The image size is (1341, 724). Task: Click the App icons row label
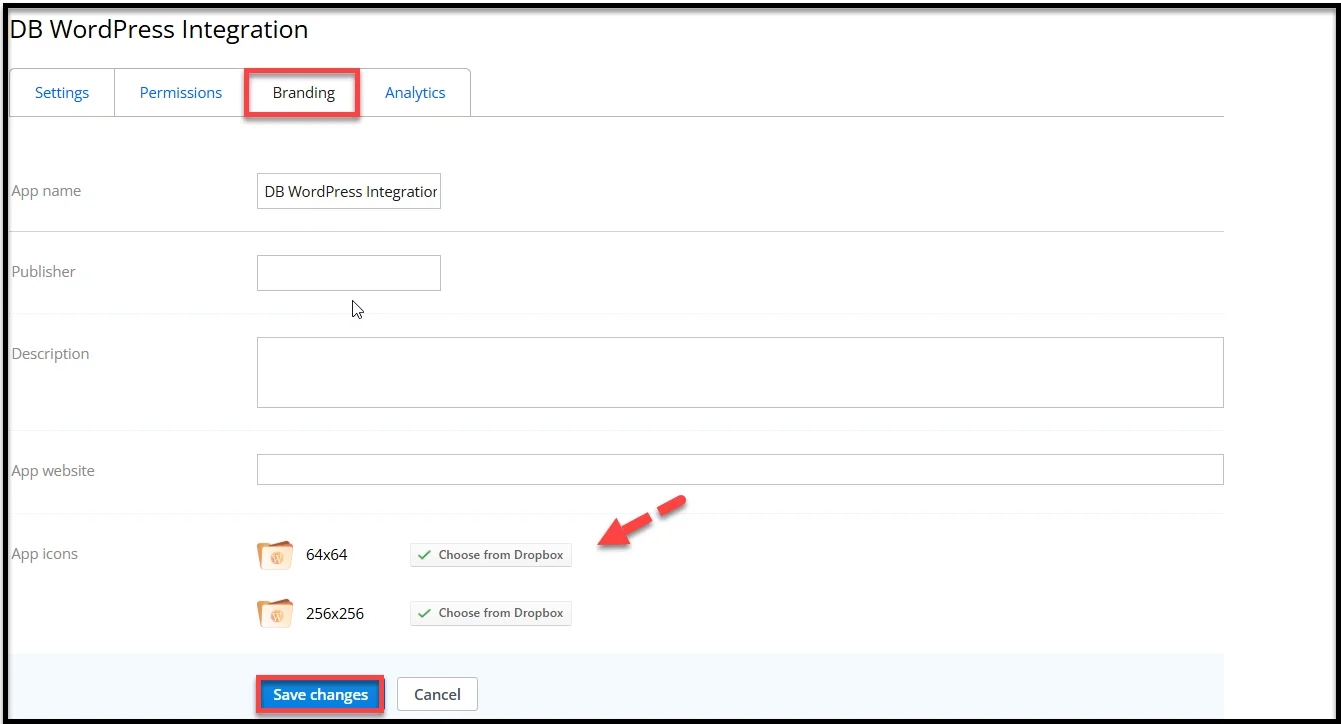pos(45,554)
